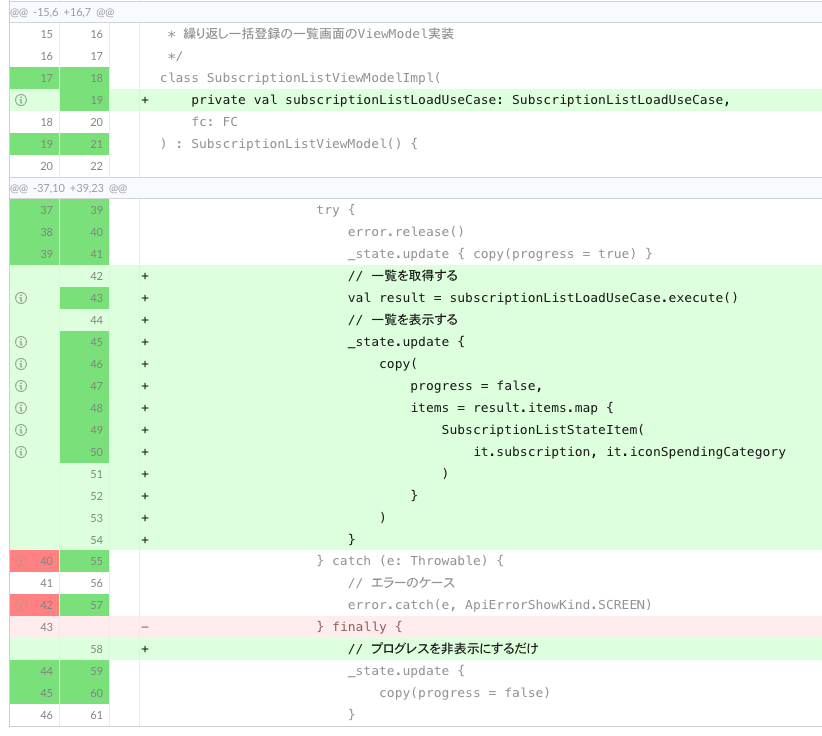Click the info icon beside line 48
The height and width of the screenshot is (736, 822).
click(x=21, y=408)
